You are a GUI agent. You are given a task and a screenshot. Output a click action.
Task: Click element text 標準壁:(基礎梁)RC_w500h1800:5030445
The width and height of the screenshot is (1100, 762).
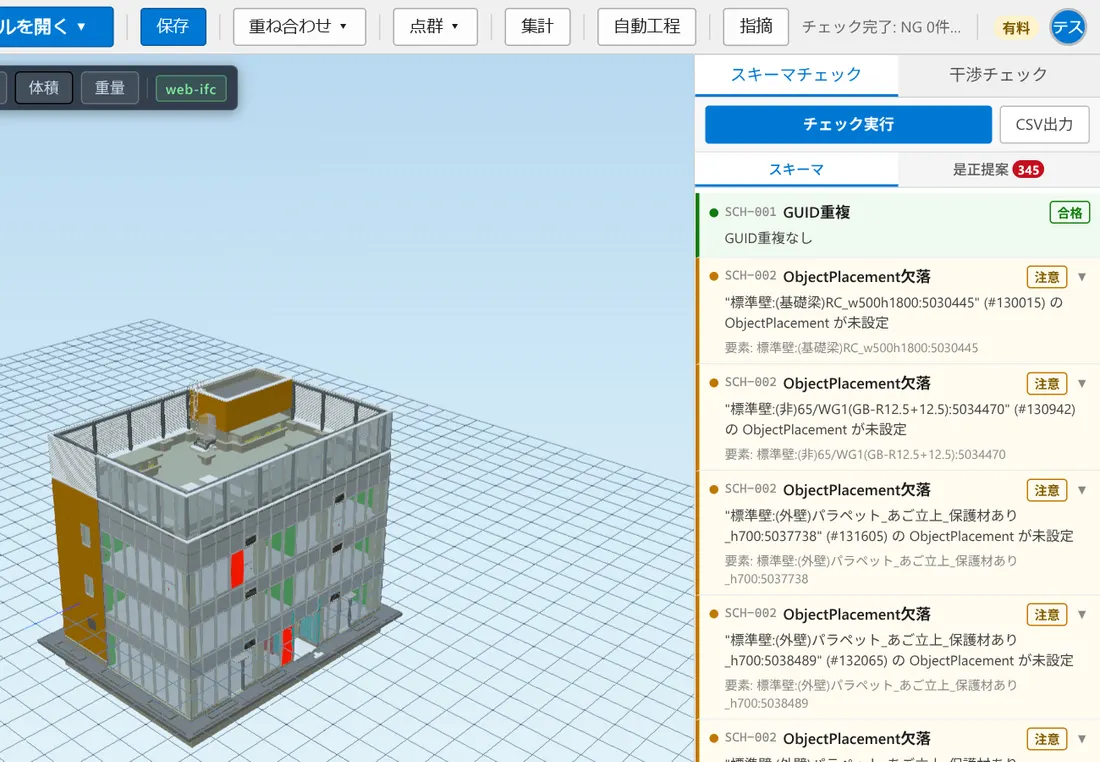point(867,348)
